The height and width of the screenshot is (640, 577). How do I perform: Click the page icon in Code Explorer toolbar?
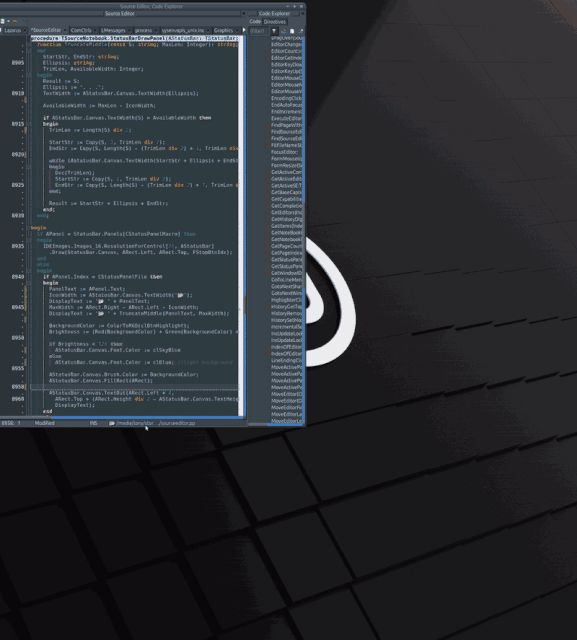[292, 31]
